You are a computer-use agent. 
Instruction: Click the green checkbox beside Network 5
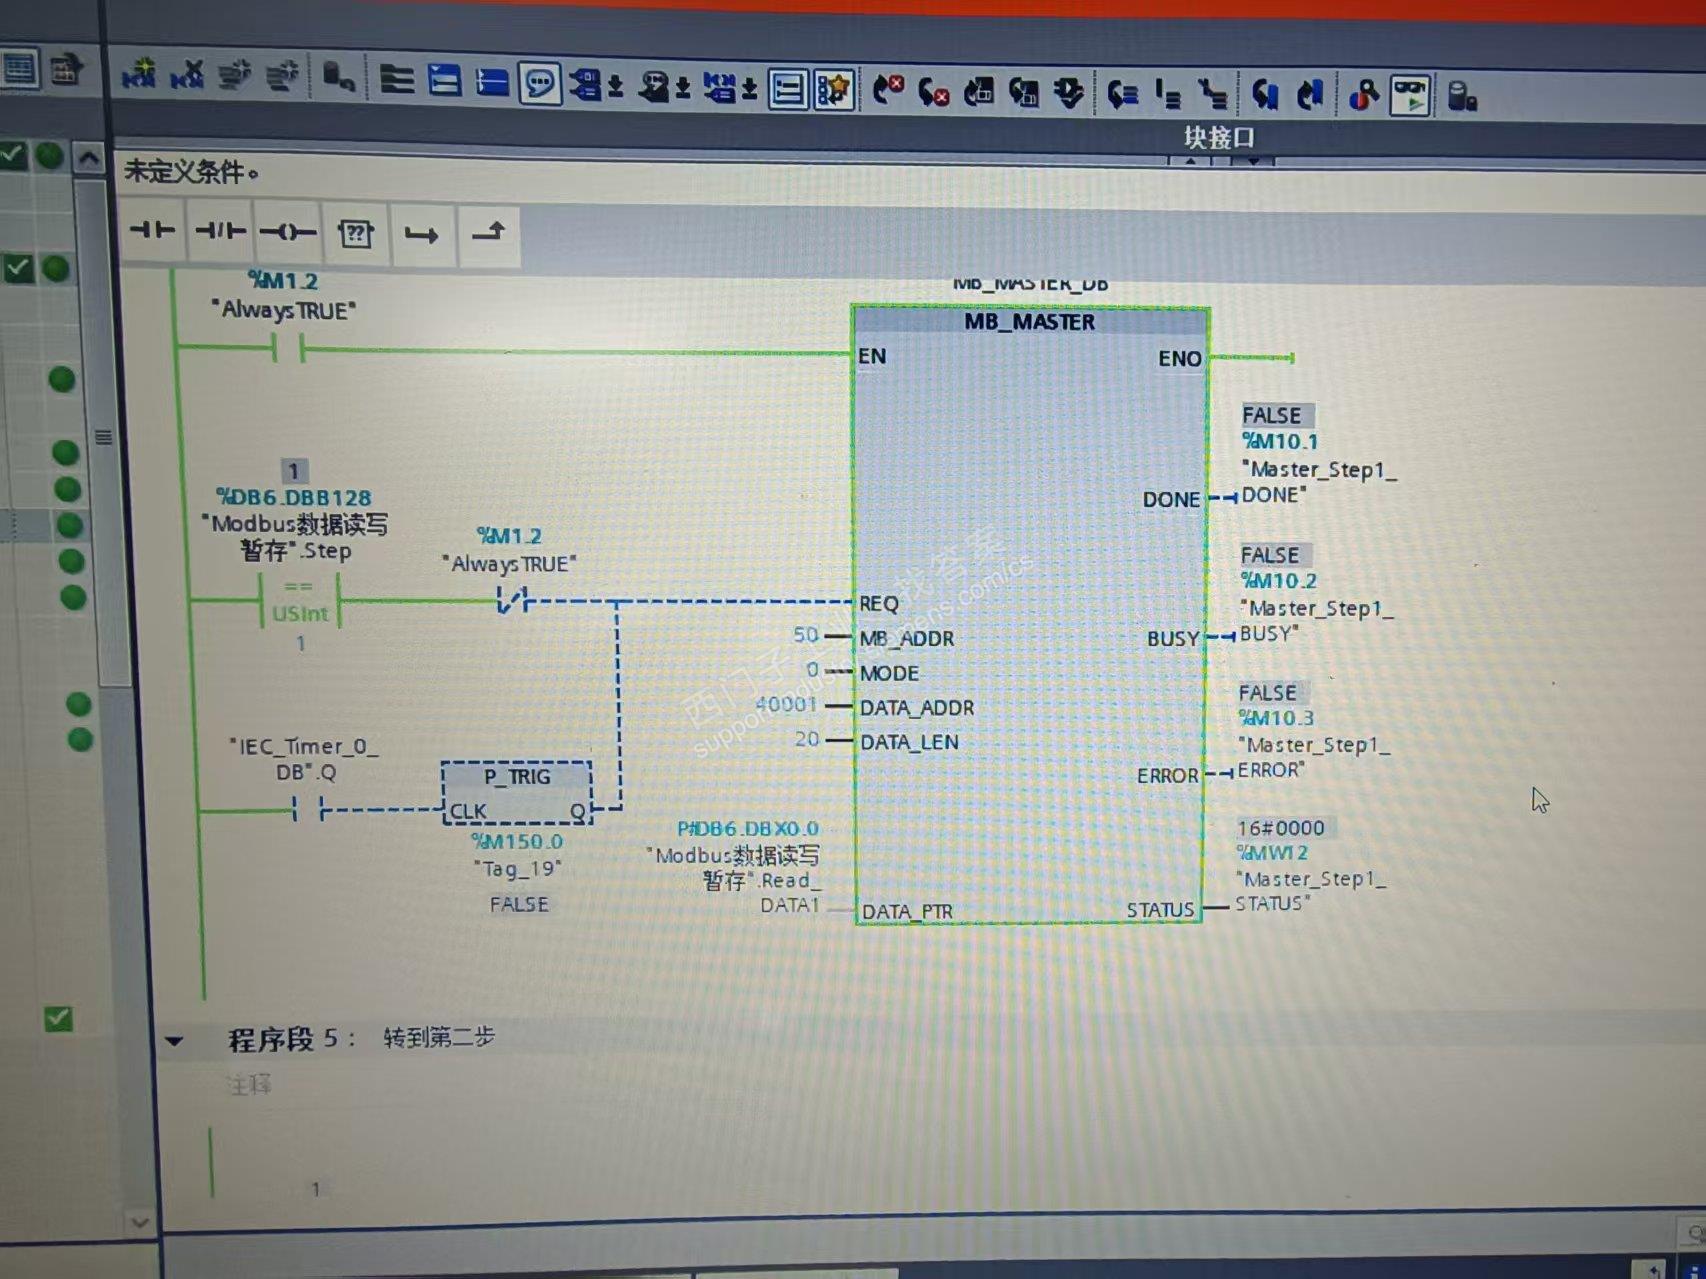(x=58, y=1019)
